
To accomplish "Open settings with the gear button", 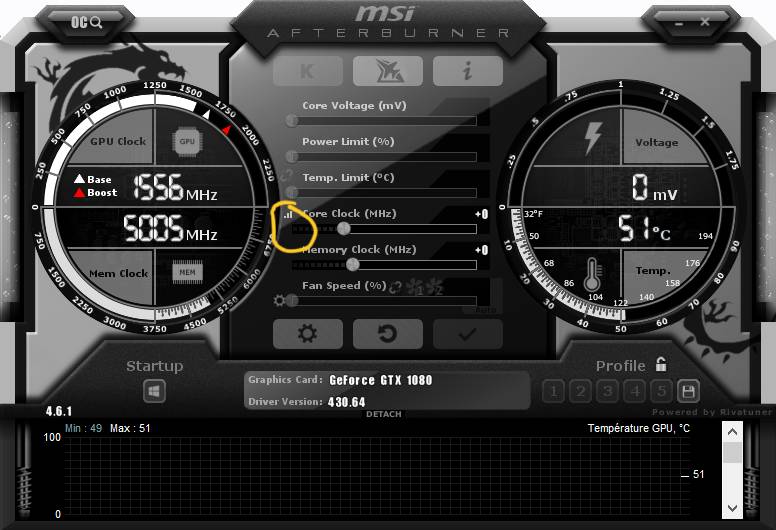I will coord(307,334).
